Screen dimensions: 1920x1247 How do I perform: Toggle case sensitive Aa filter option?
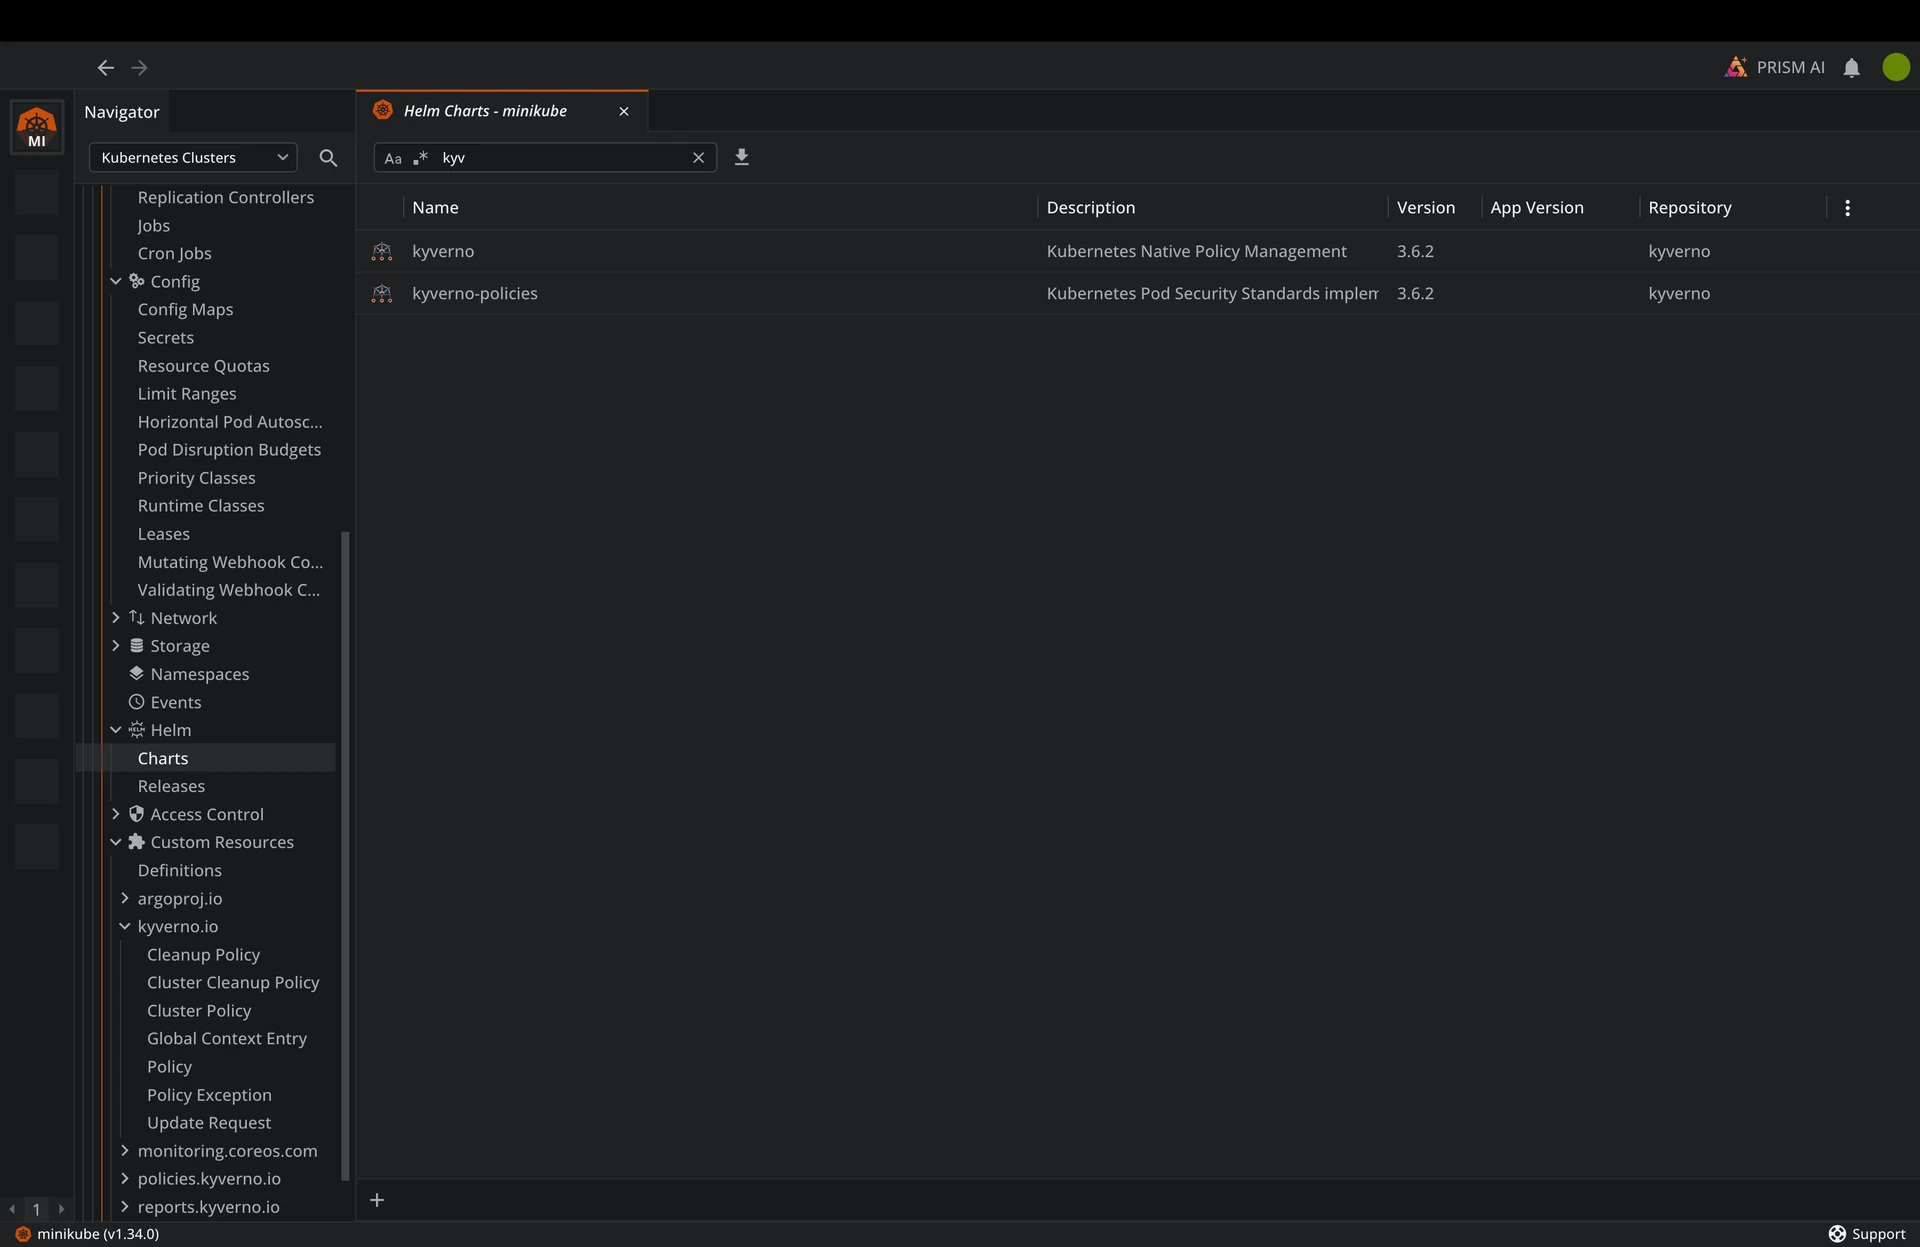pyautogui.click(x=393, y=158)
